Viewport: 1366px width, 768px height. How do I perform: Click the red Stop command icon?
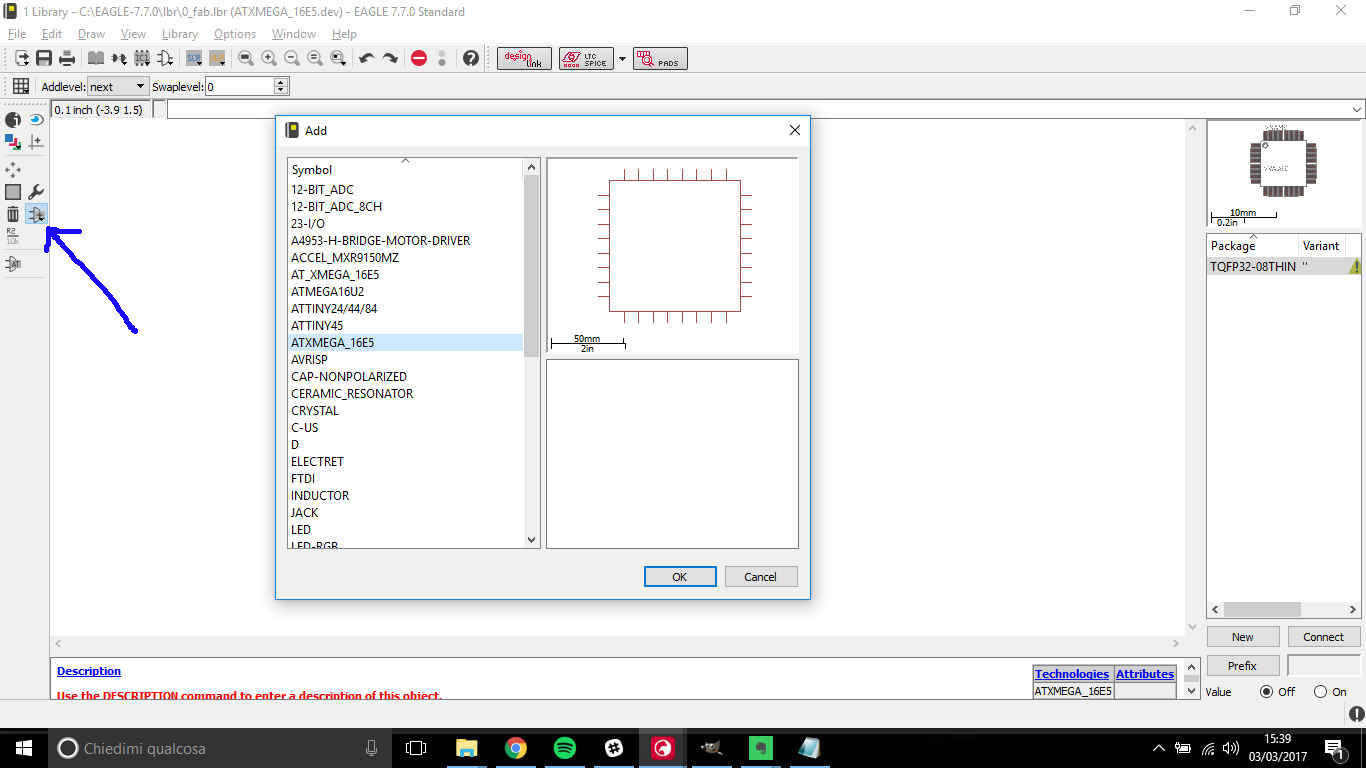pos(419,59)
